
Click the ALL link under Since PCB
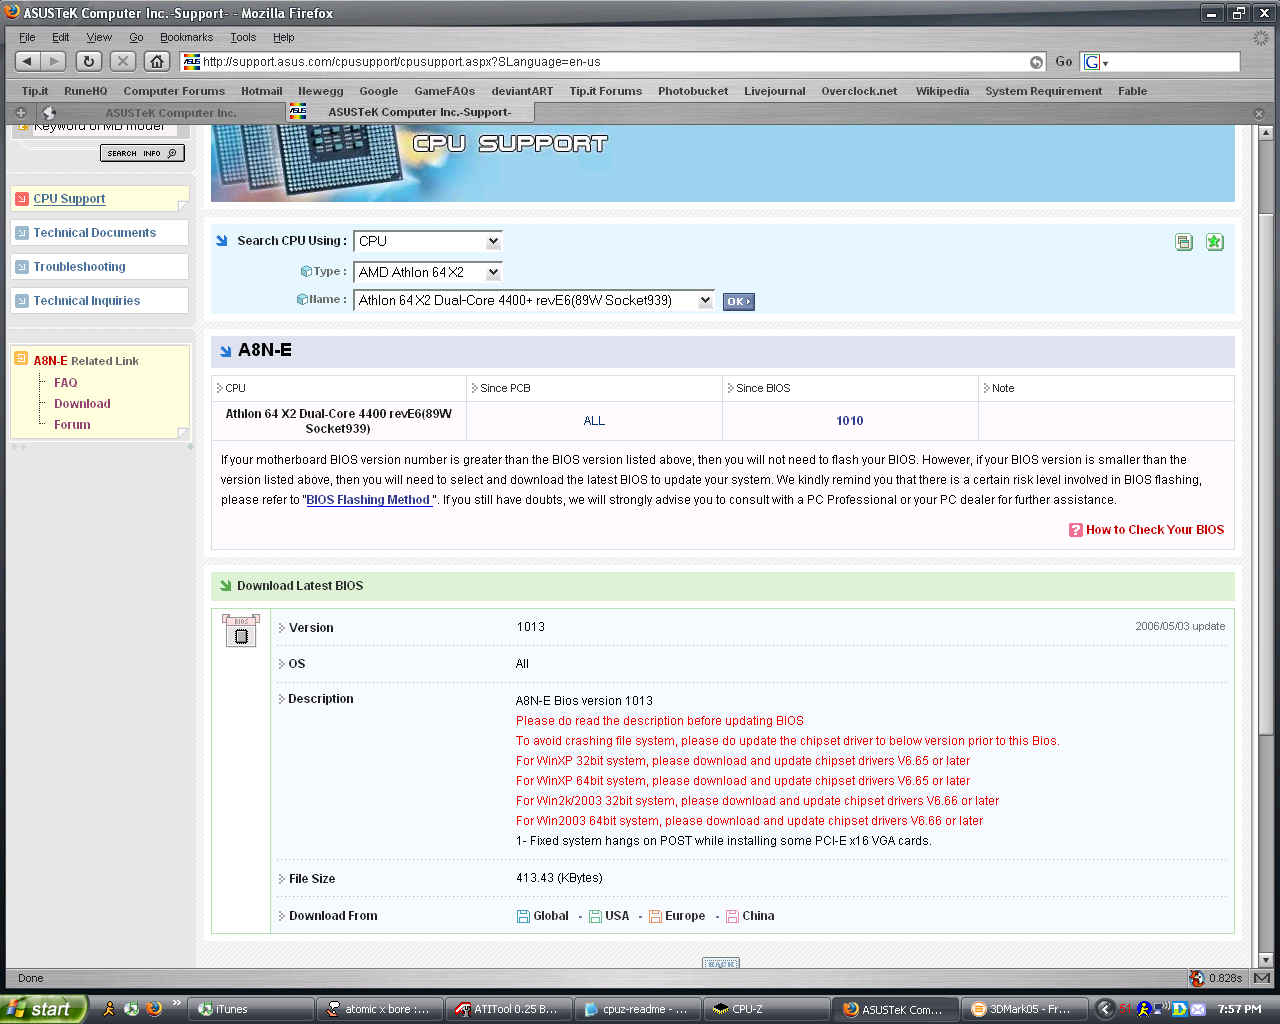(594, 421)
